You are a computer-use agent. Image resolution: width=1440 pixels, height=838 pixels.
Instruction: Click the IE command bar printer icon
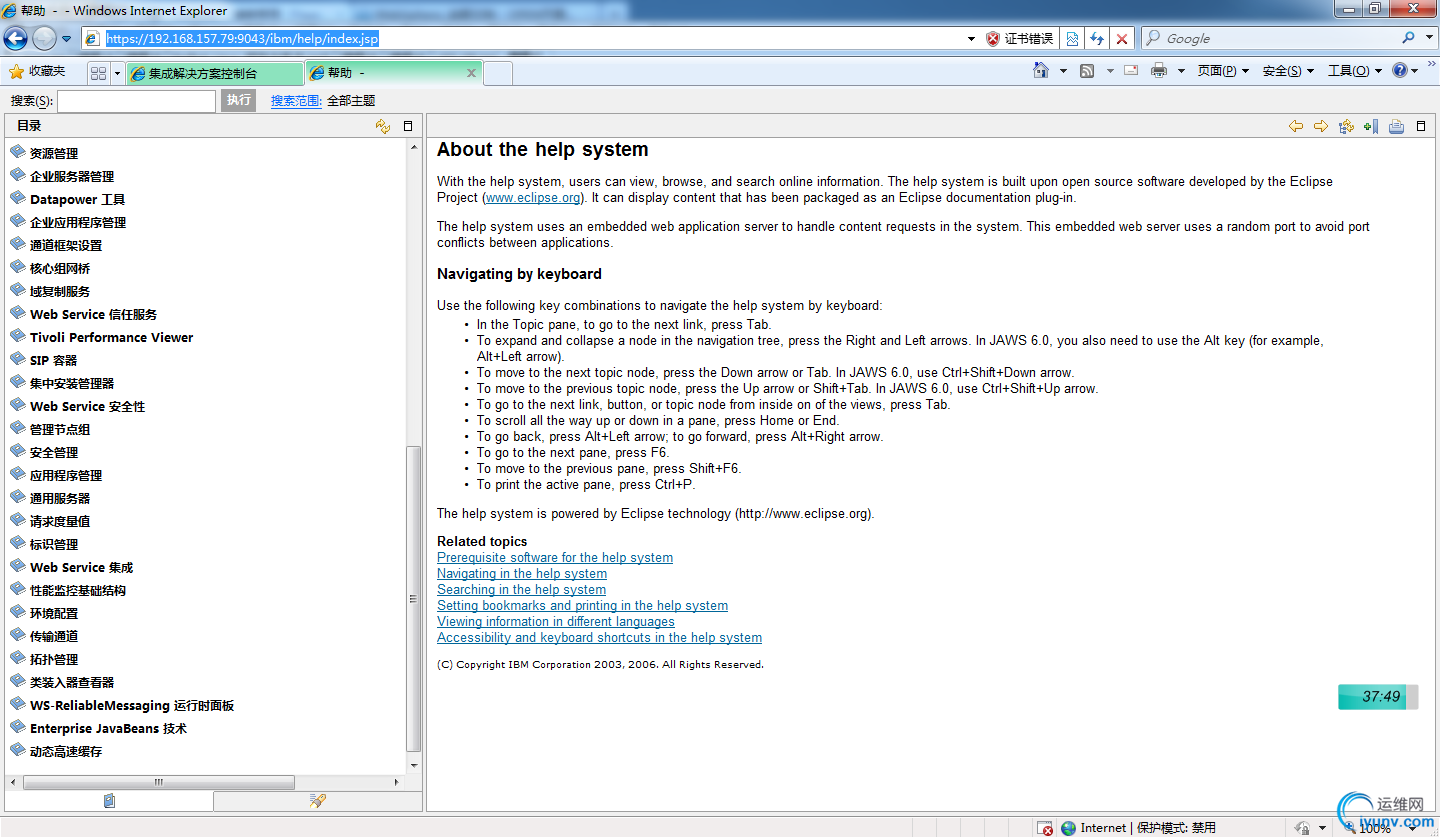1159,71
